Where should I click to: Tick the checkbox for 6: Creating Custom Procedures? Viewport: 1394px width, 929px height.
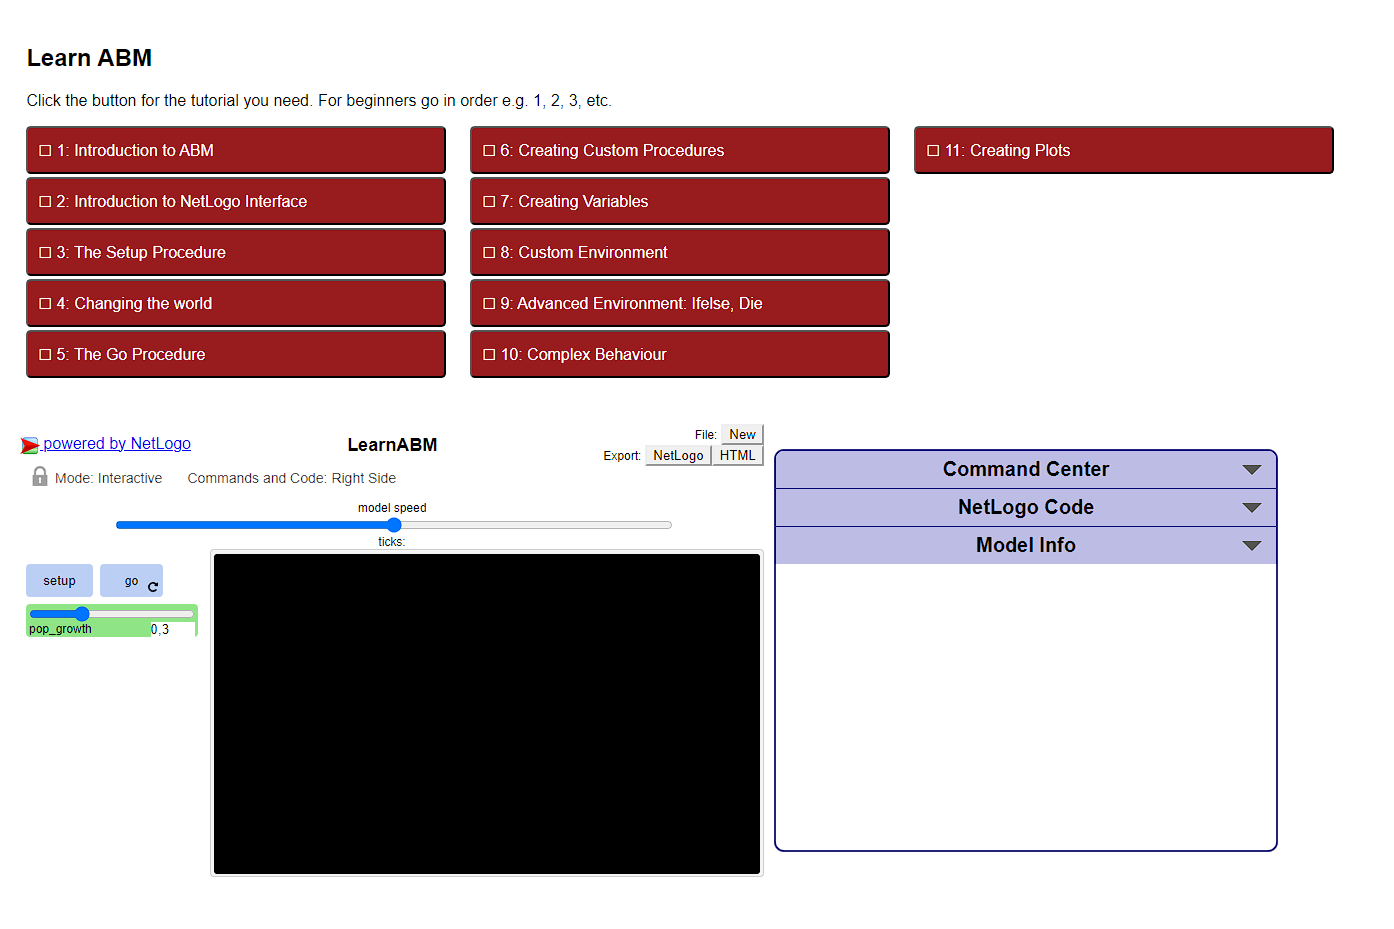[x=489, y=151]
